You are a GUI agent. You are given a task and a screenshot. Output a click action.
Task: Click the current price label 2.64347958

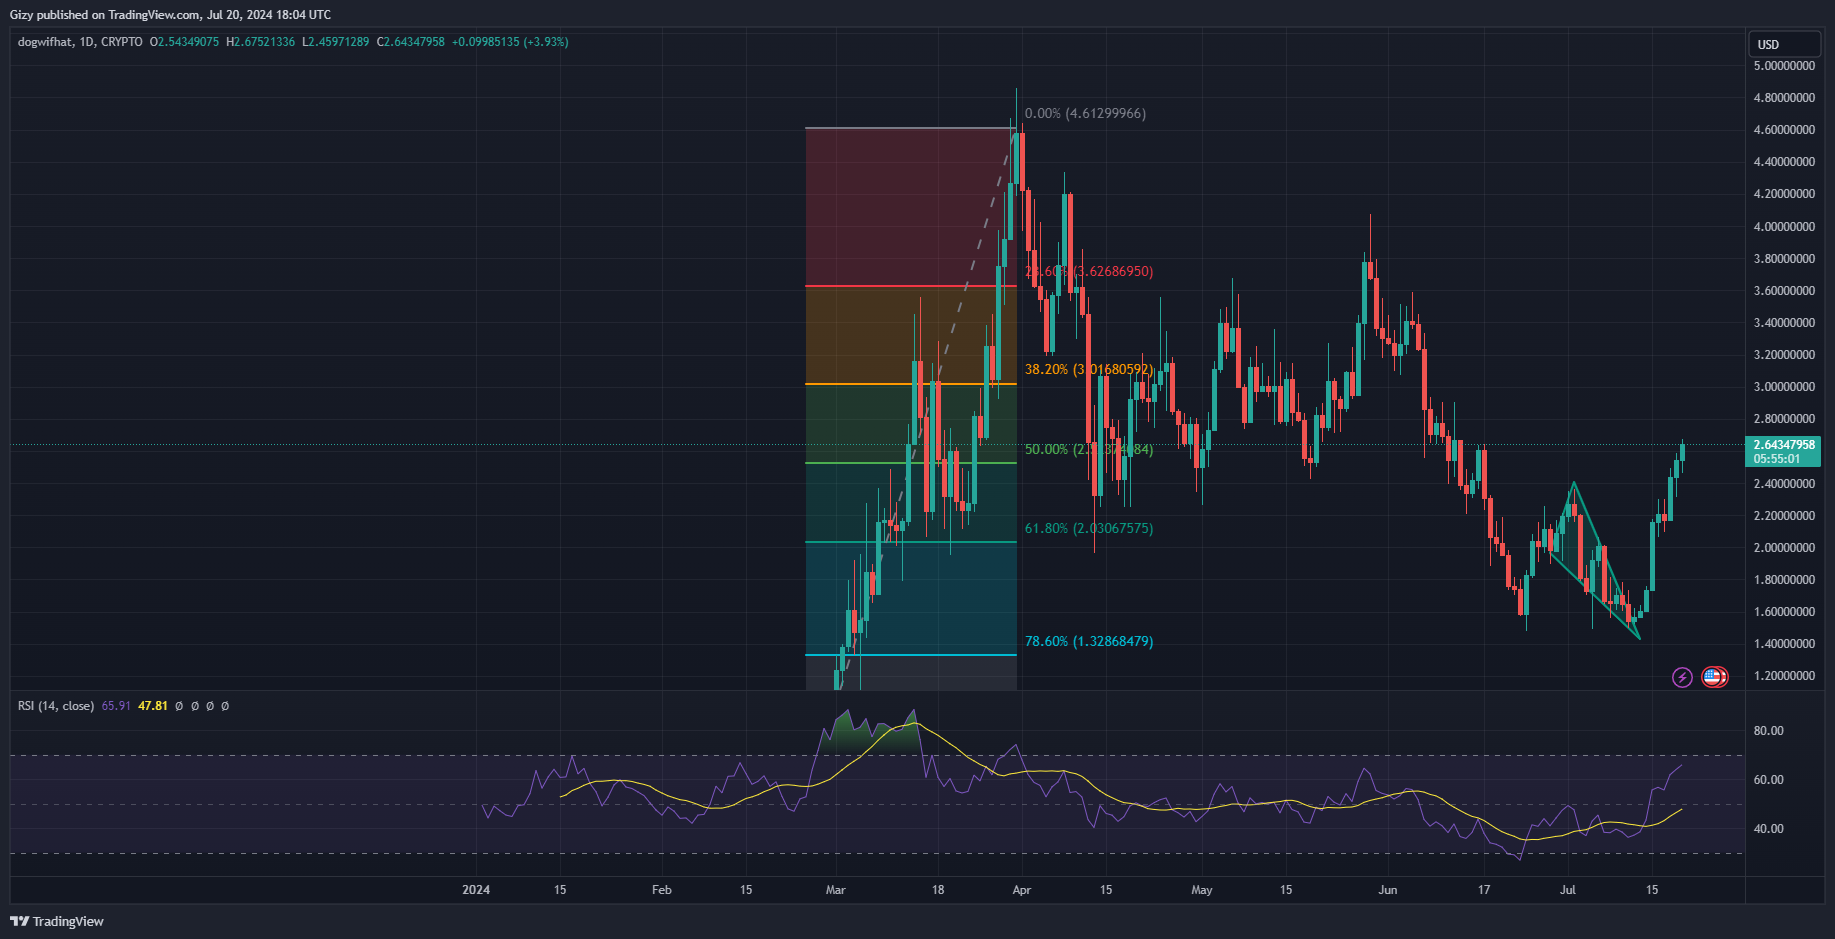coord(1784,445)
